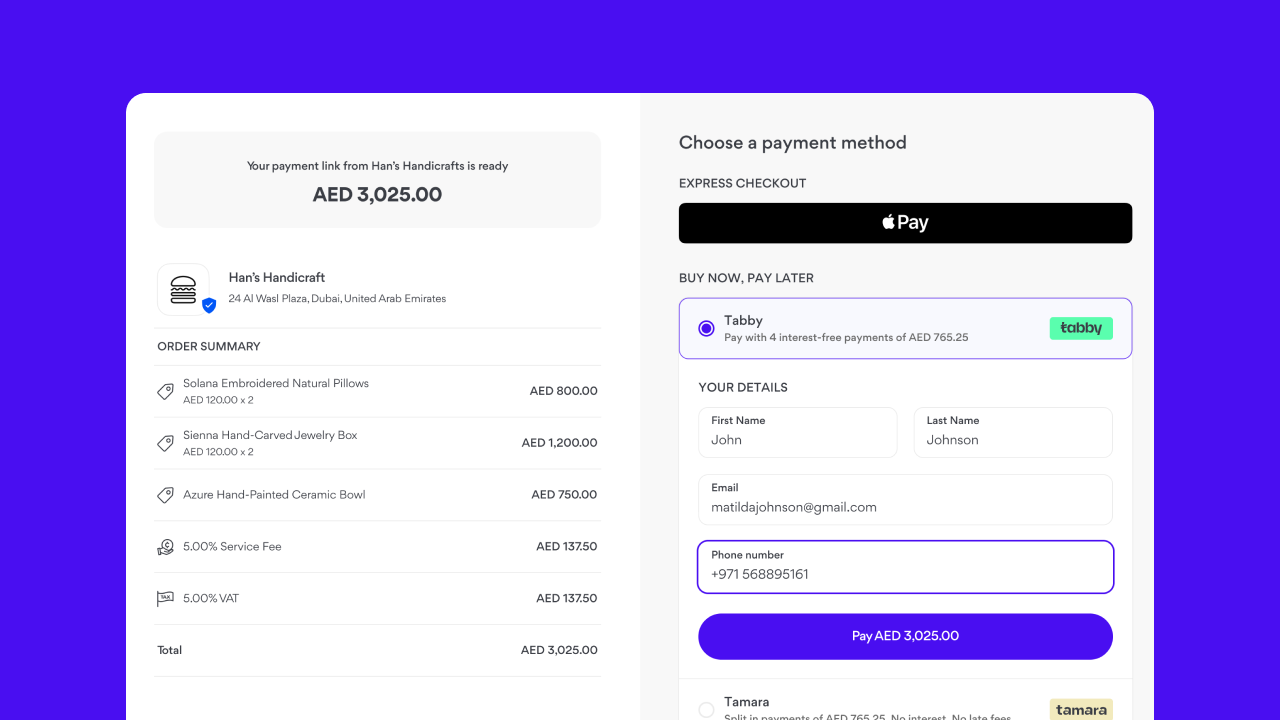Click 'Solana Embroidered Natural Pillows' item name

click(276, 383)
